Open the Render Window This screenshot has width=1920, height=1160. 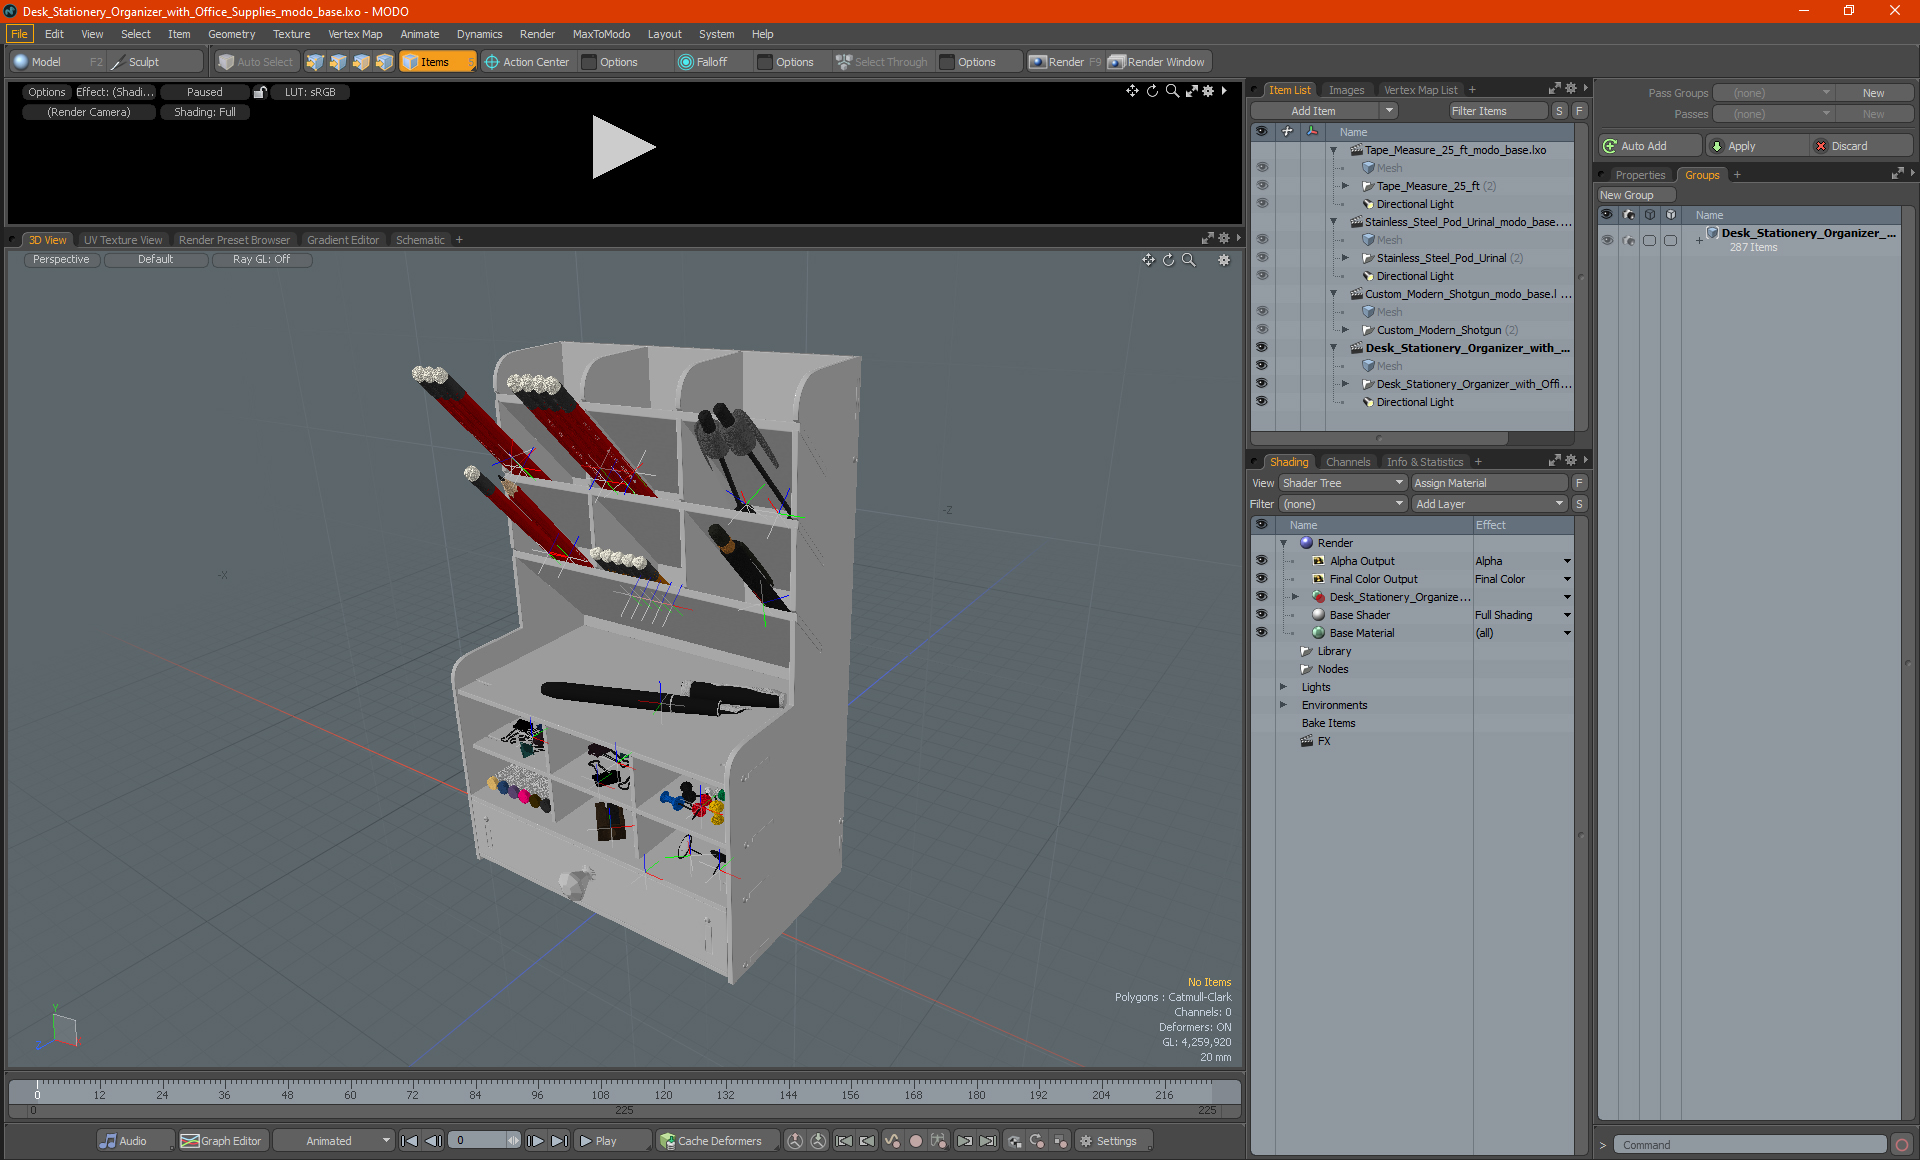tap(1157, 62)
